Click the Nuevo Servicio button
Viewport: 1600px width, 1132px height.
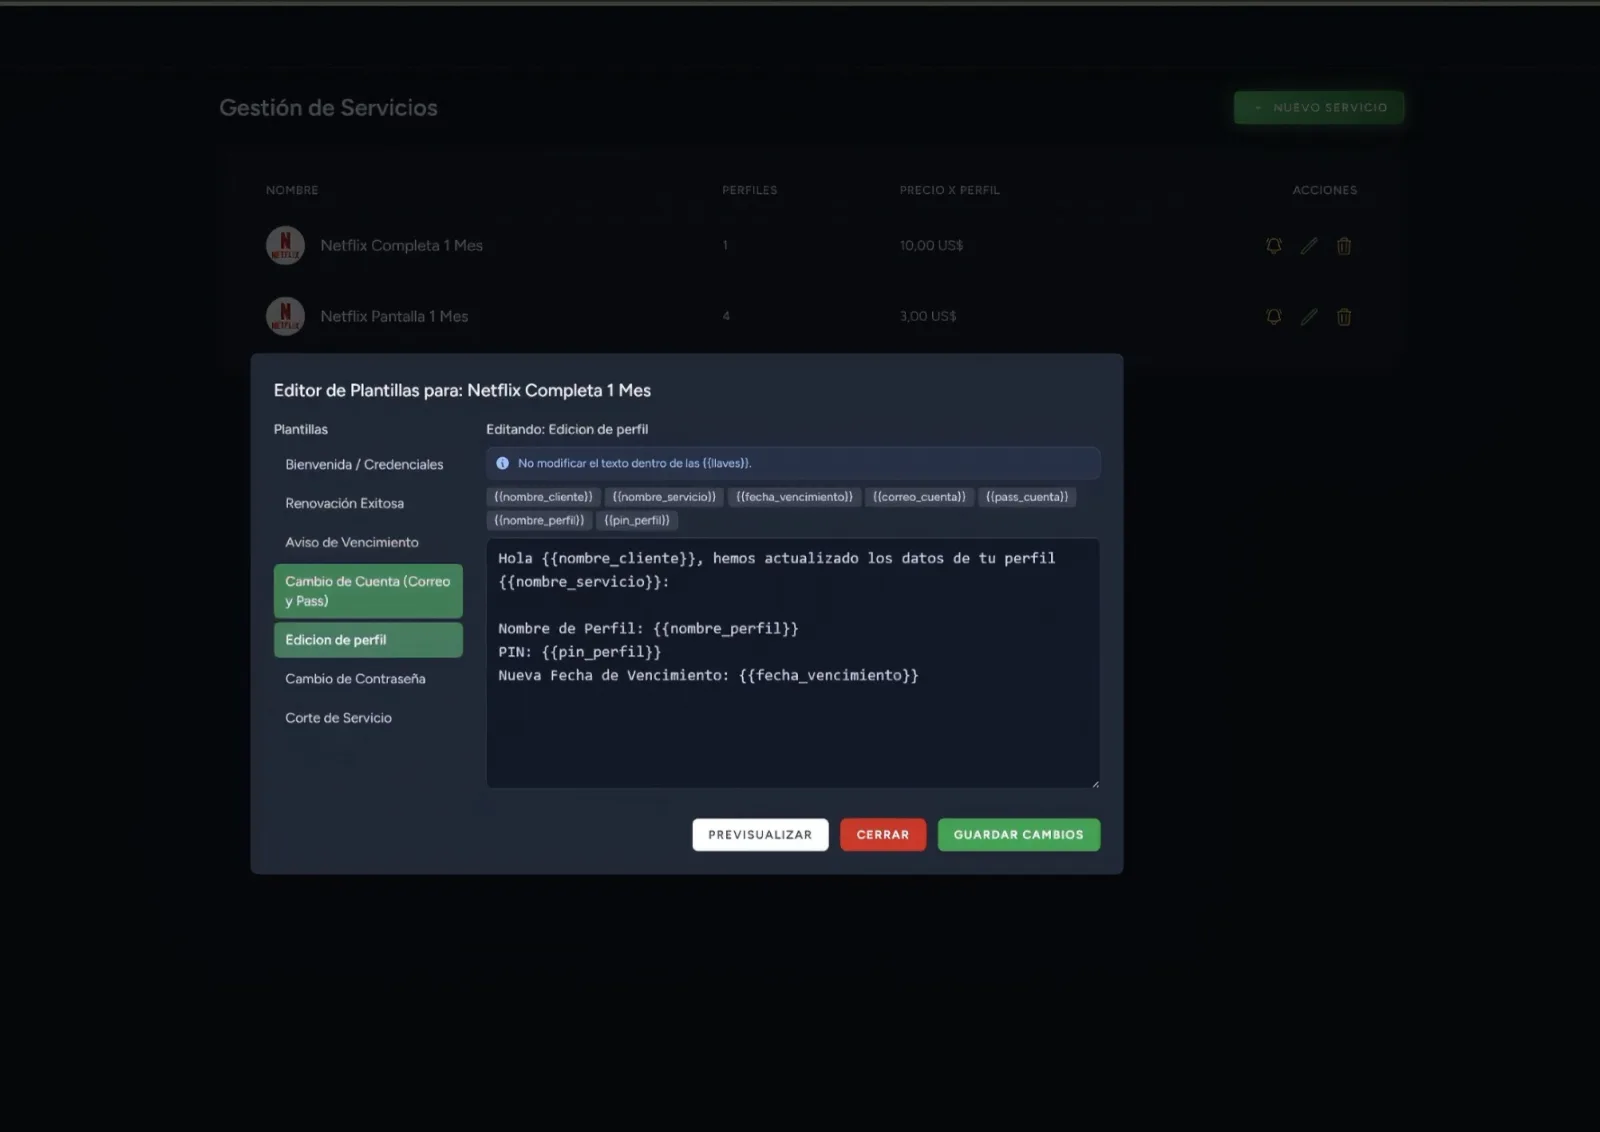point(1319,107)
